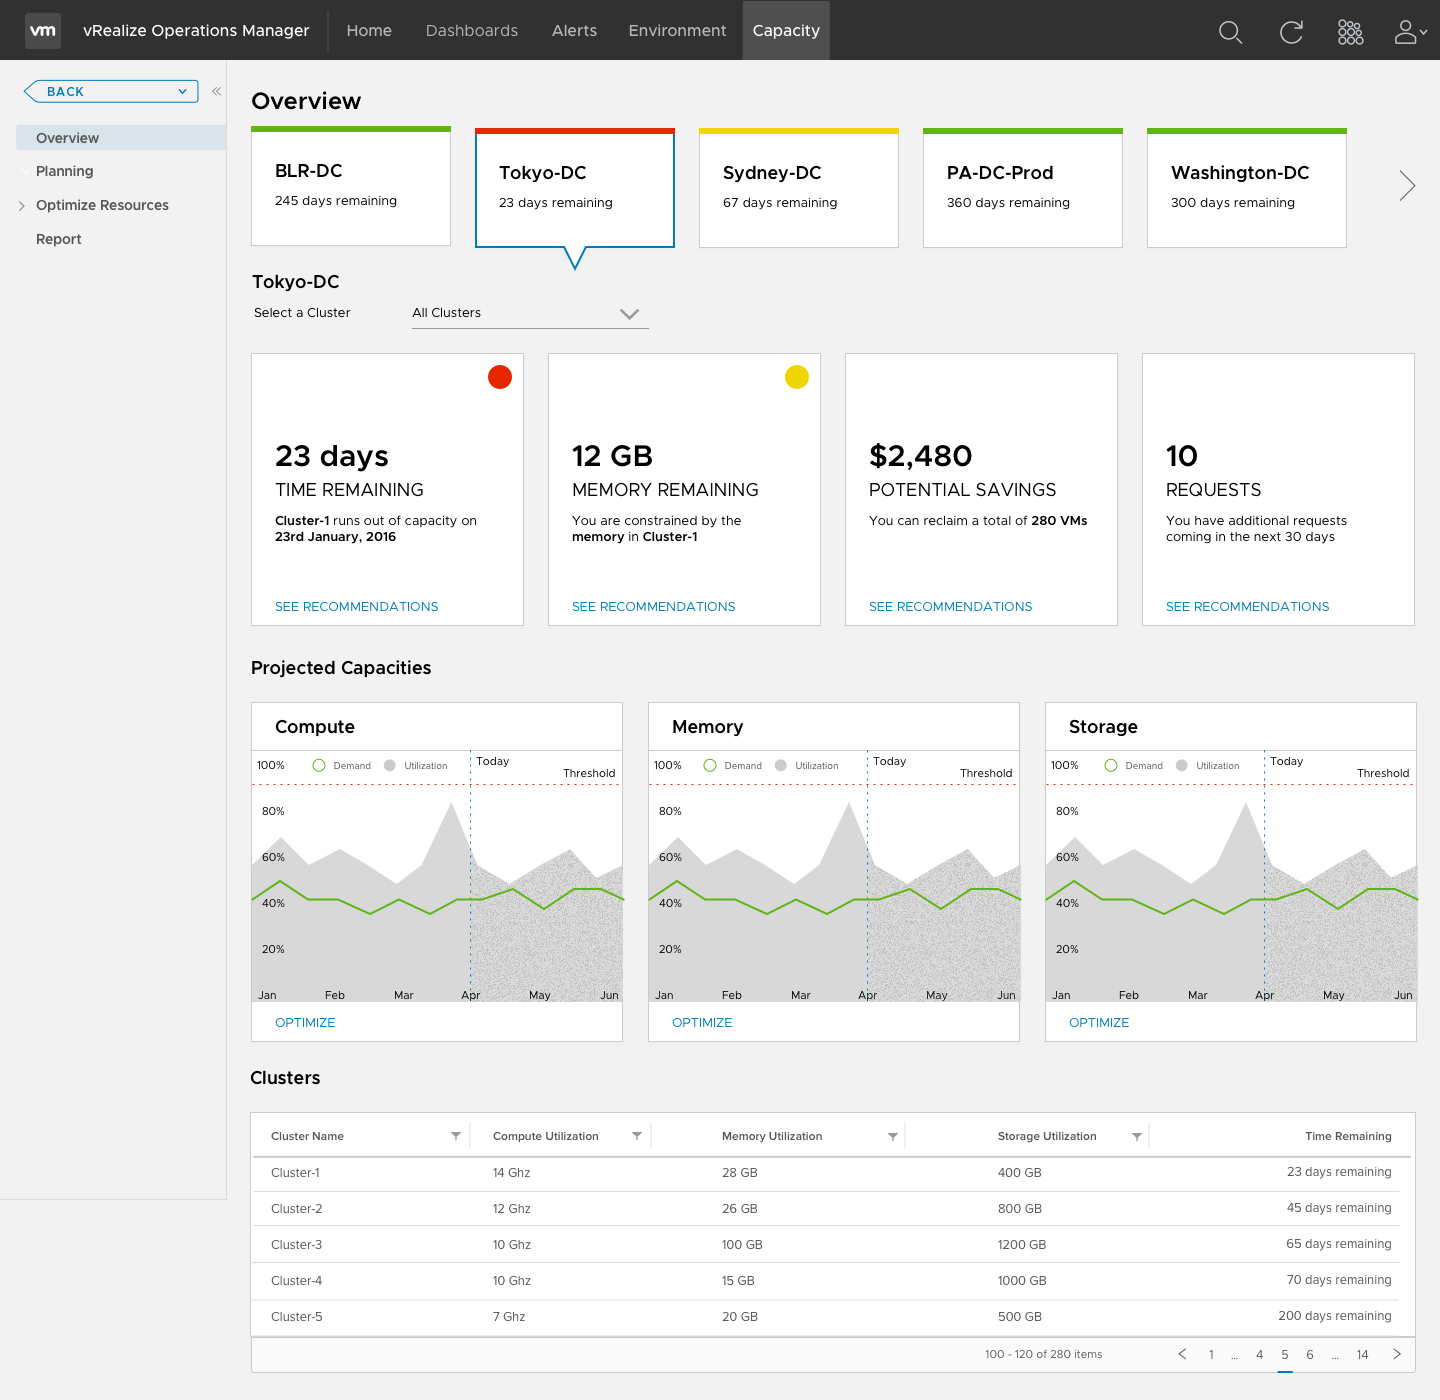Open Planning in the sidebar
The width and height of the screenshot is (1440, 1400).
point(64,171)
